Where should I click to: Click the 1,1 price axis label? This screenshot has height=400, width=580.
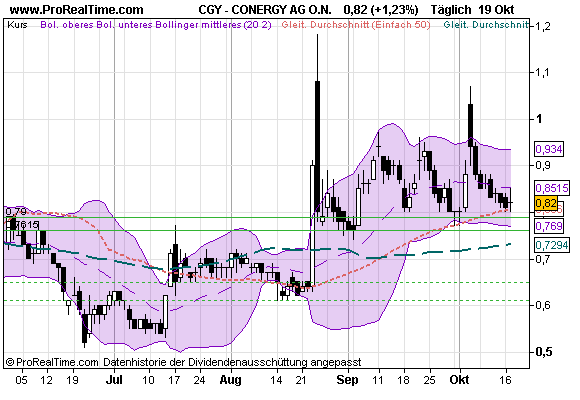coord(542,73)
